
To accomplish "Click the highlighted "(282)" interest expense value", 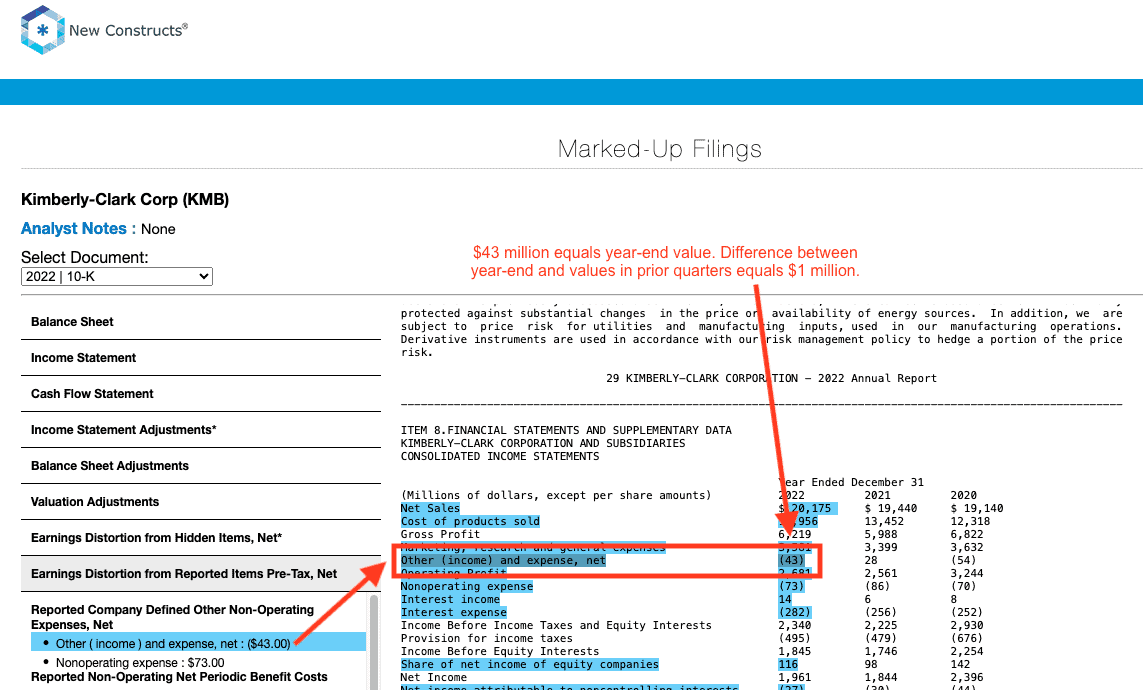I will (x=795, y=613).
